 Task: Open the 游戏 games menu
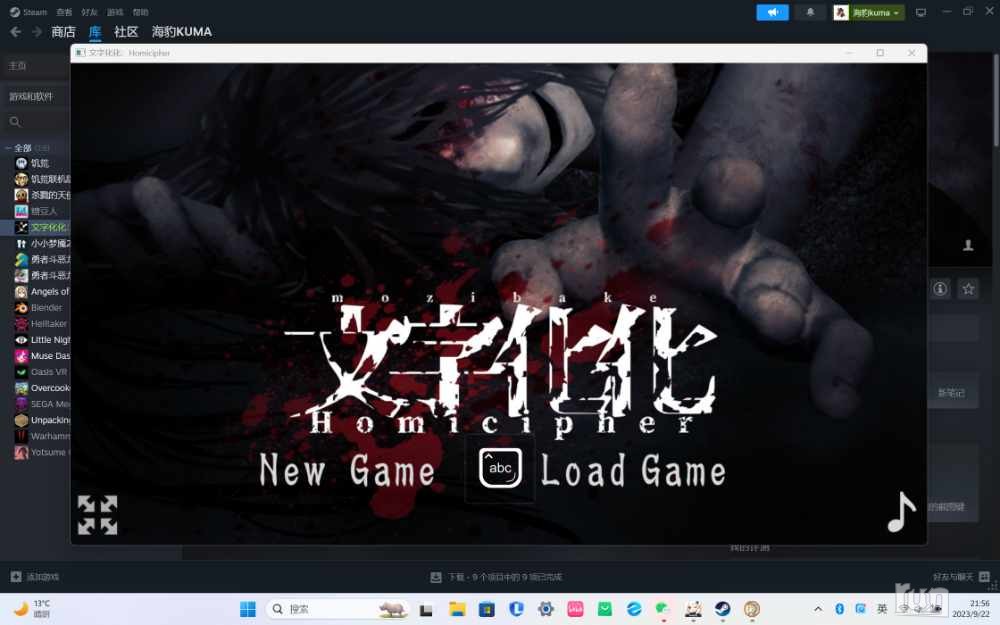click(x=115, y=12)
